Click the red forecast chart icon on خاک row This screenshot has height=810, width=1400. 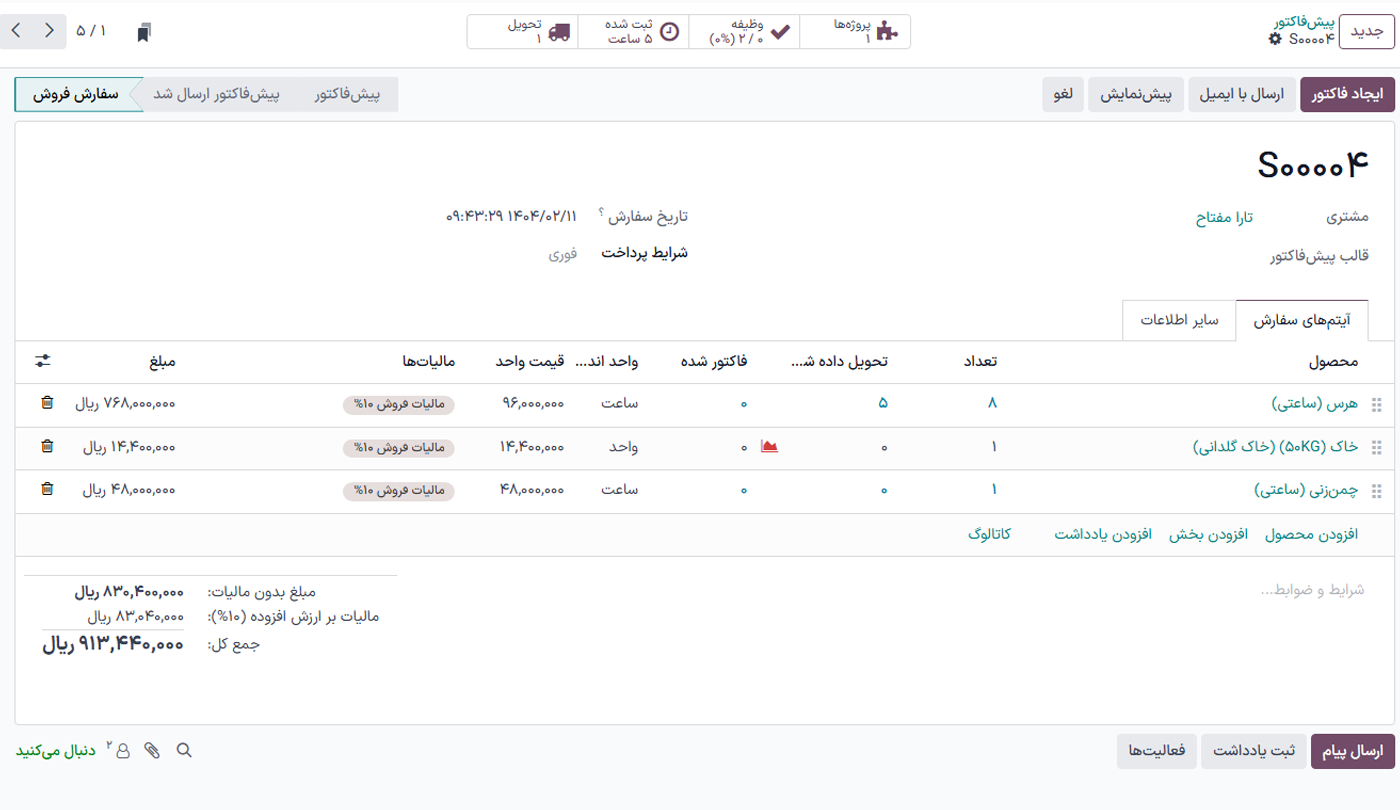[768, 448]
